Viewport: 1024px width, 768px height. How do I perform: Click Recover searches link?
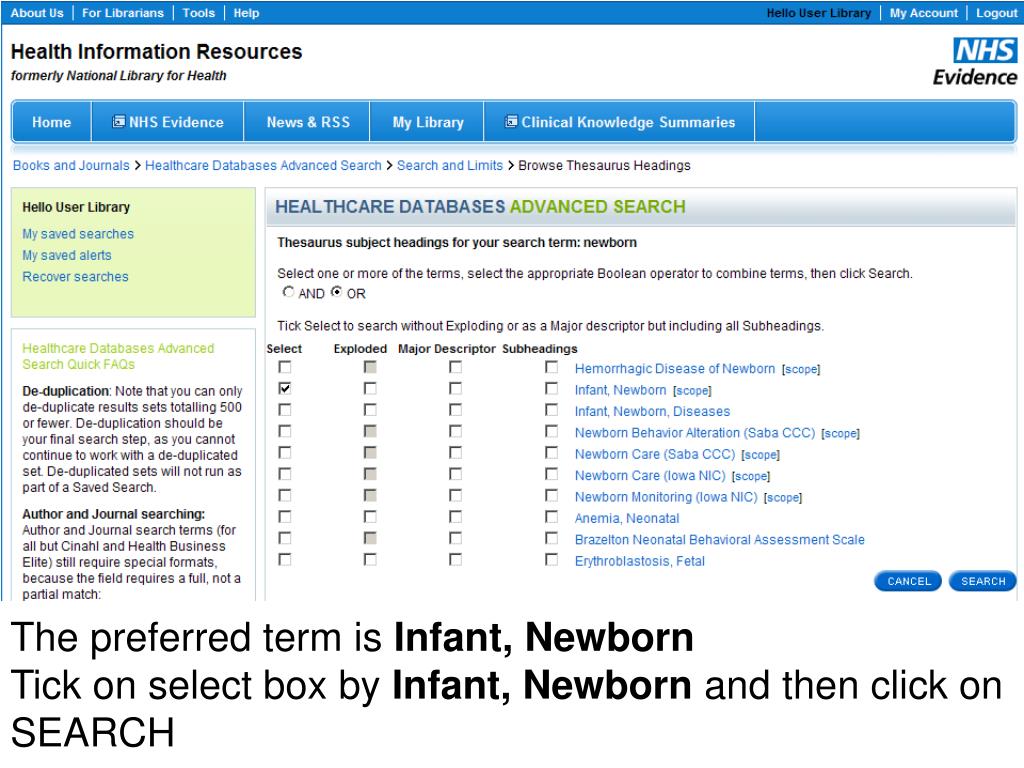pos(75,277)
